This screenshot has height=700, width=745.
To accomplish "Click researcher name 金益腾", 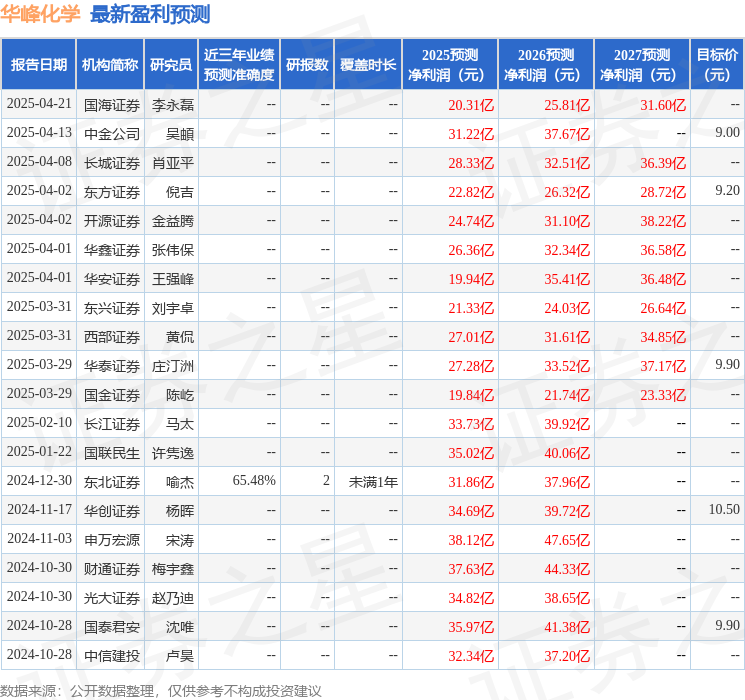I will pyautogui.click(x=173, y=221).
